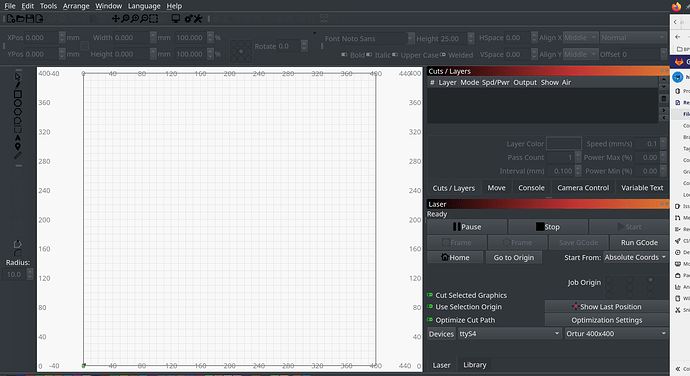Choose the Measure ruler tool

pos(18,155)
